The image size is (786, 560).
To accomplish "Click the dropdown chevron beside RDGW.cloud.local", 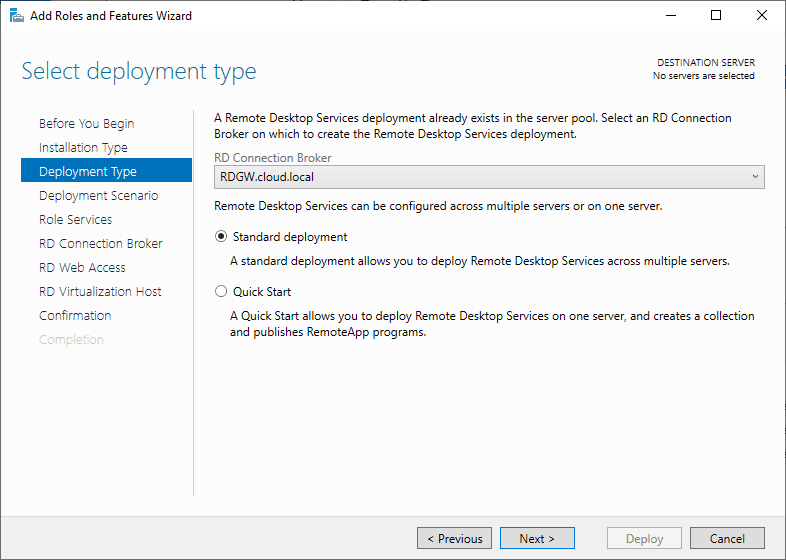I will [755, 177].
